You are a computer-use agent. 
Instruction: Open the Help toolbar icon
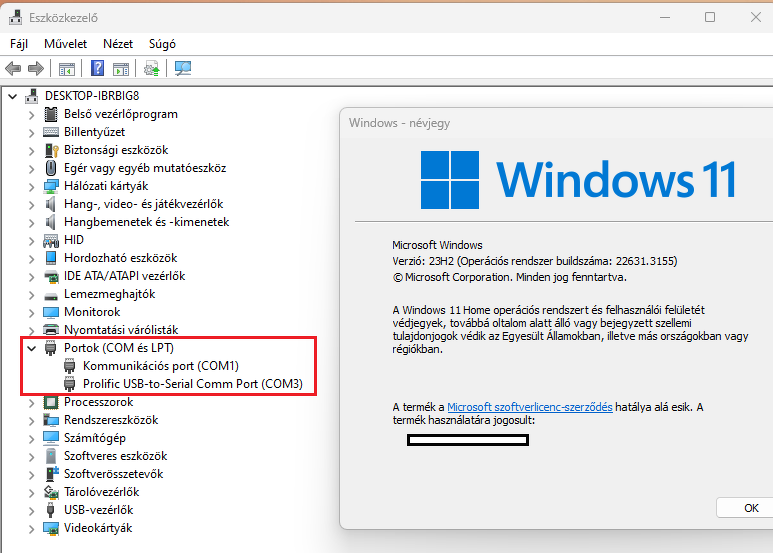98,69
